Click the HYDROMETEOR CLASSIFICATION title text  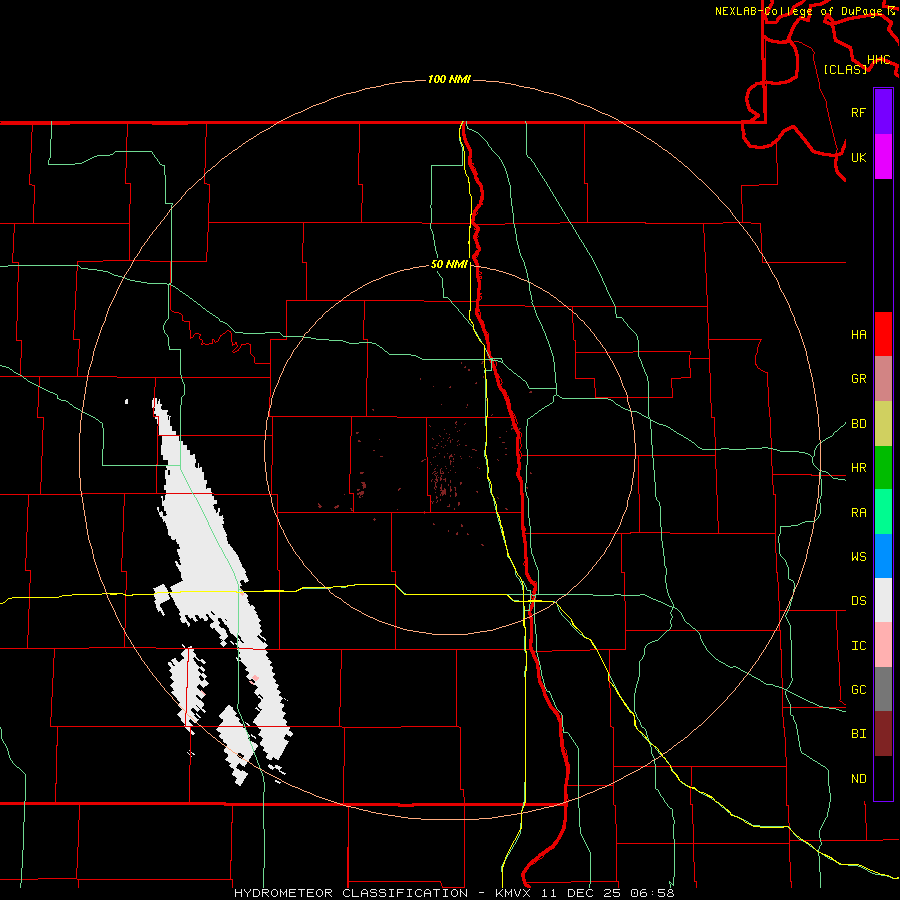click(351, 893)
